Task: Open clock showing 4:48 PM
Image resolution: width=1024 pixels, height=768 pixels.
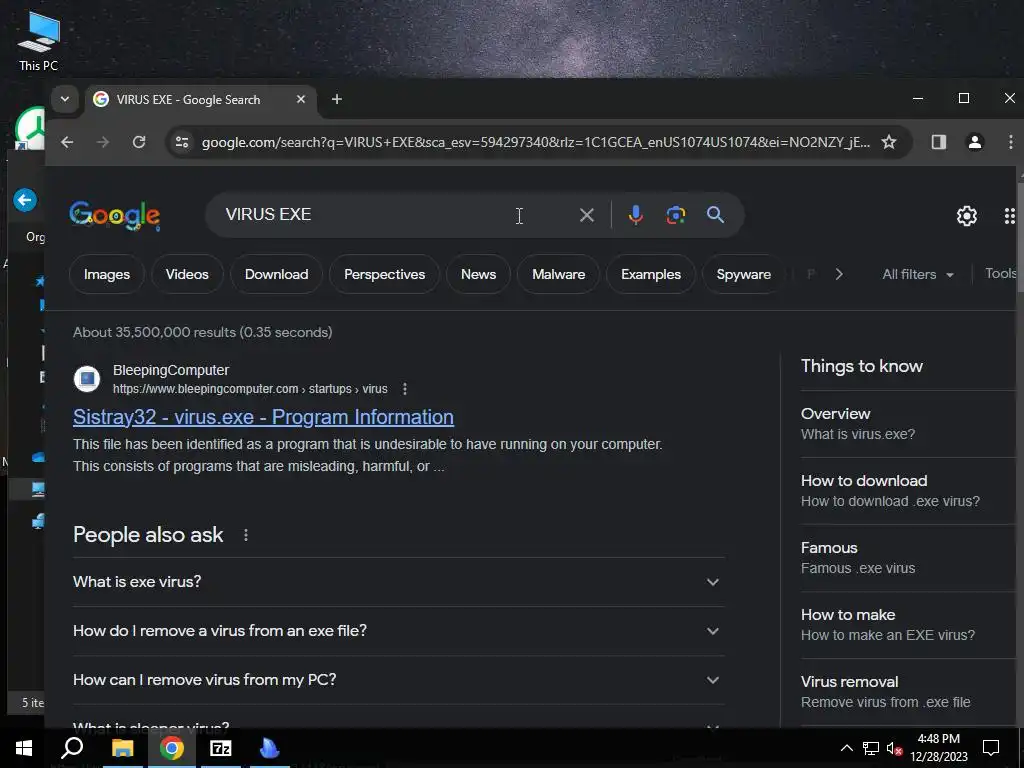Action: pos(938,748)
